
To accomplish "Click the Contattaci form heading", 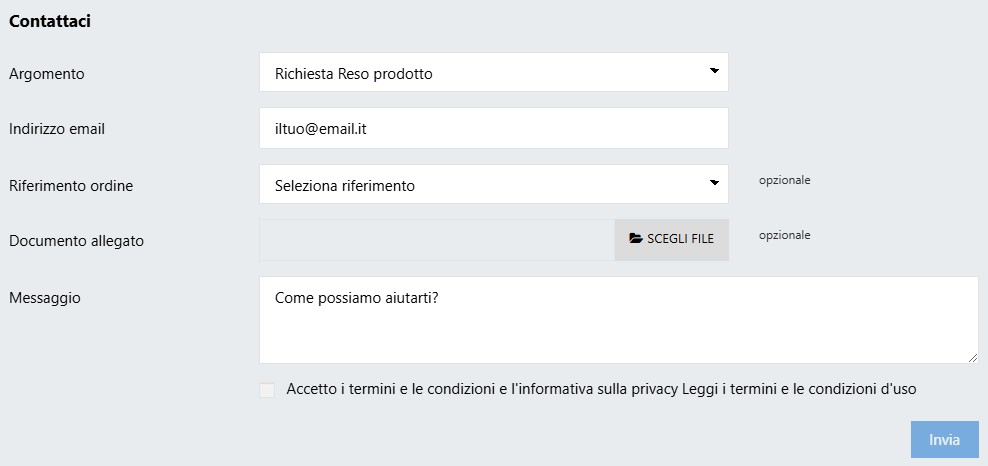I will tap(50, 21).
